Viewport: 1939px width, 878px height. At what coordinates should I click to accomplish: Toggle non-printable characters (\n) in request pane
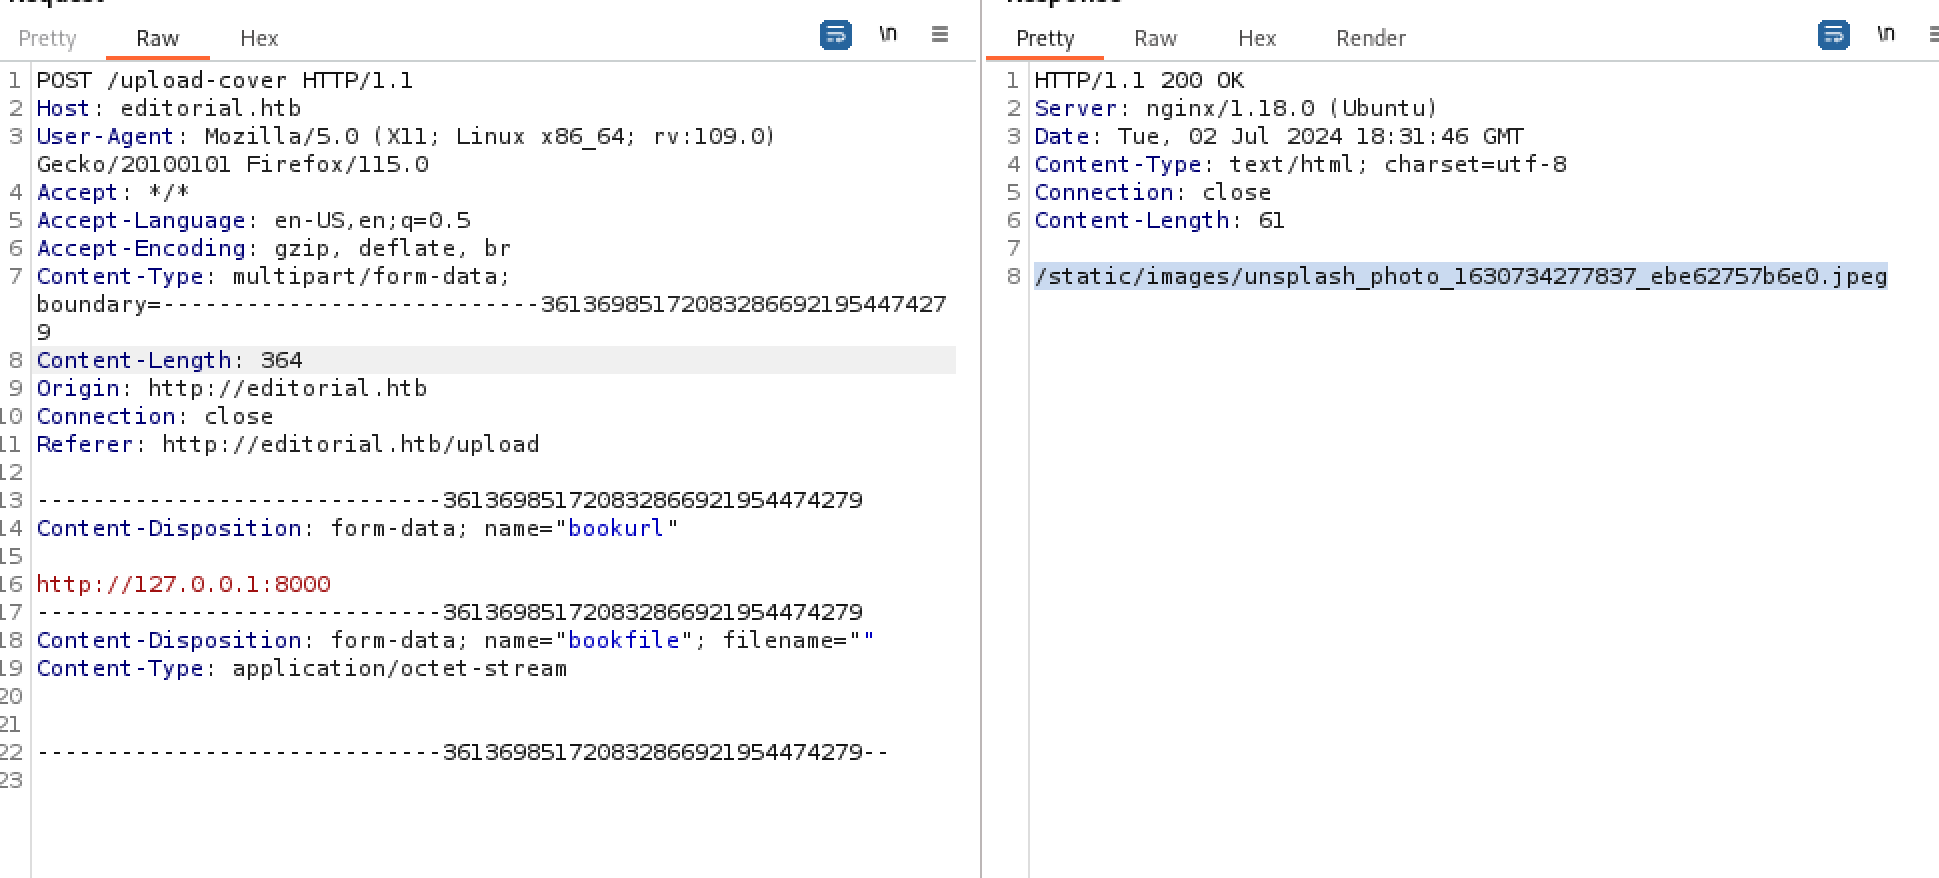pos(888,35)
